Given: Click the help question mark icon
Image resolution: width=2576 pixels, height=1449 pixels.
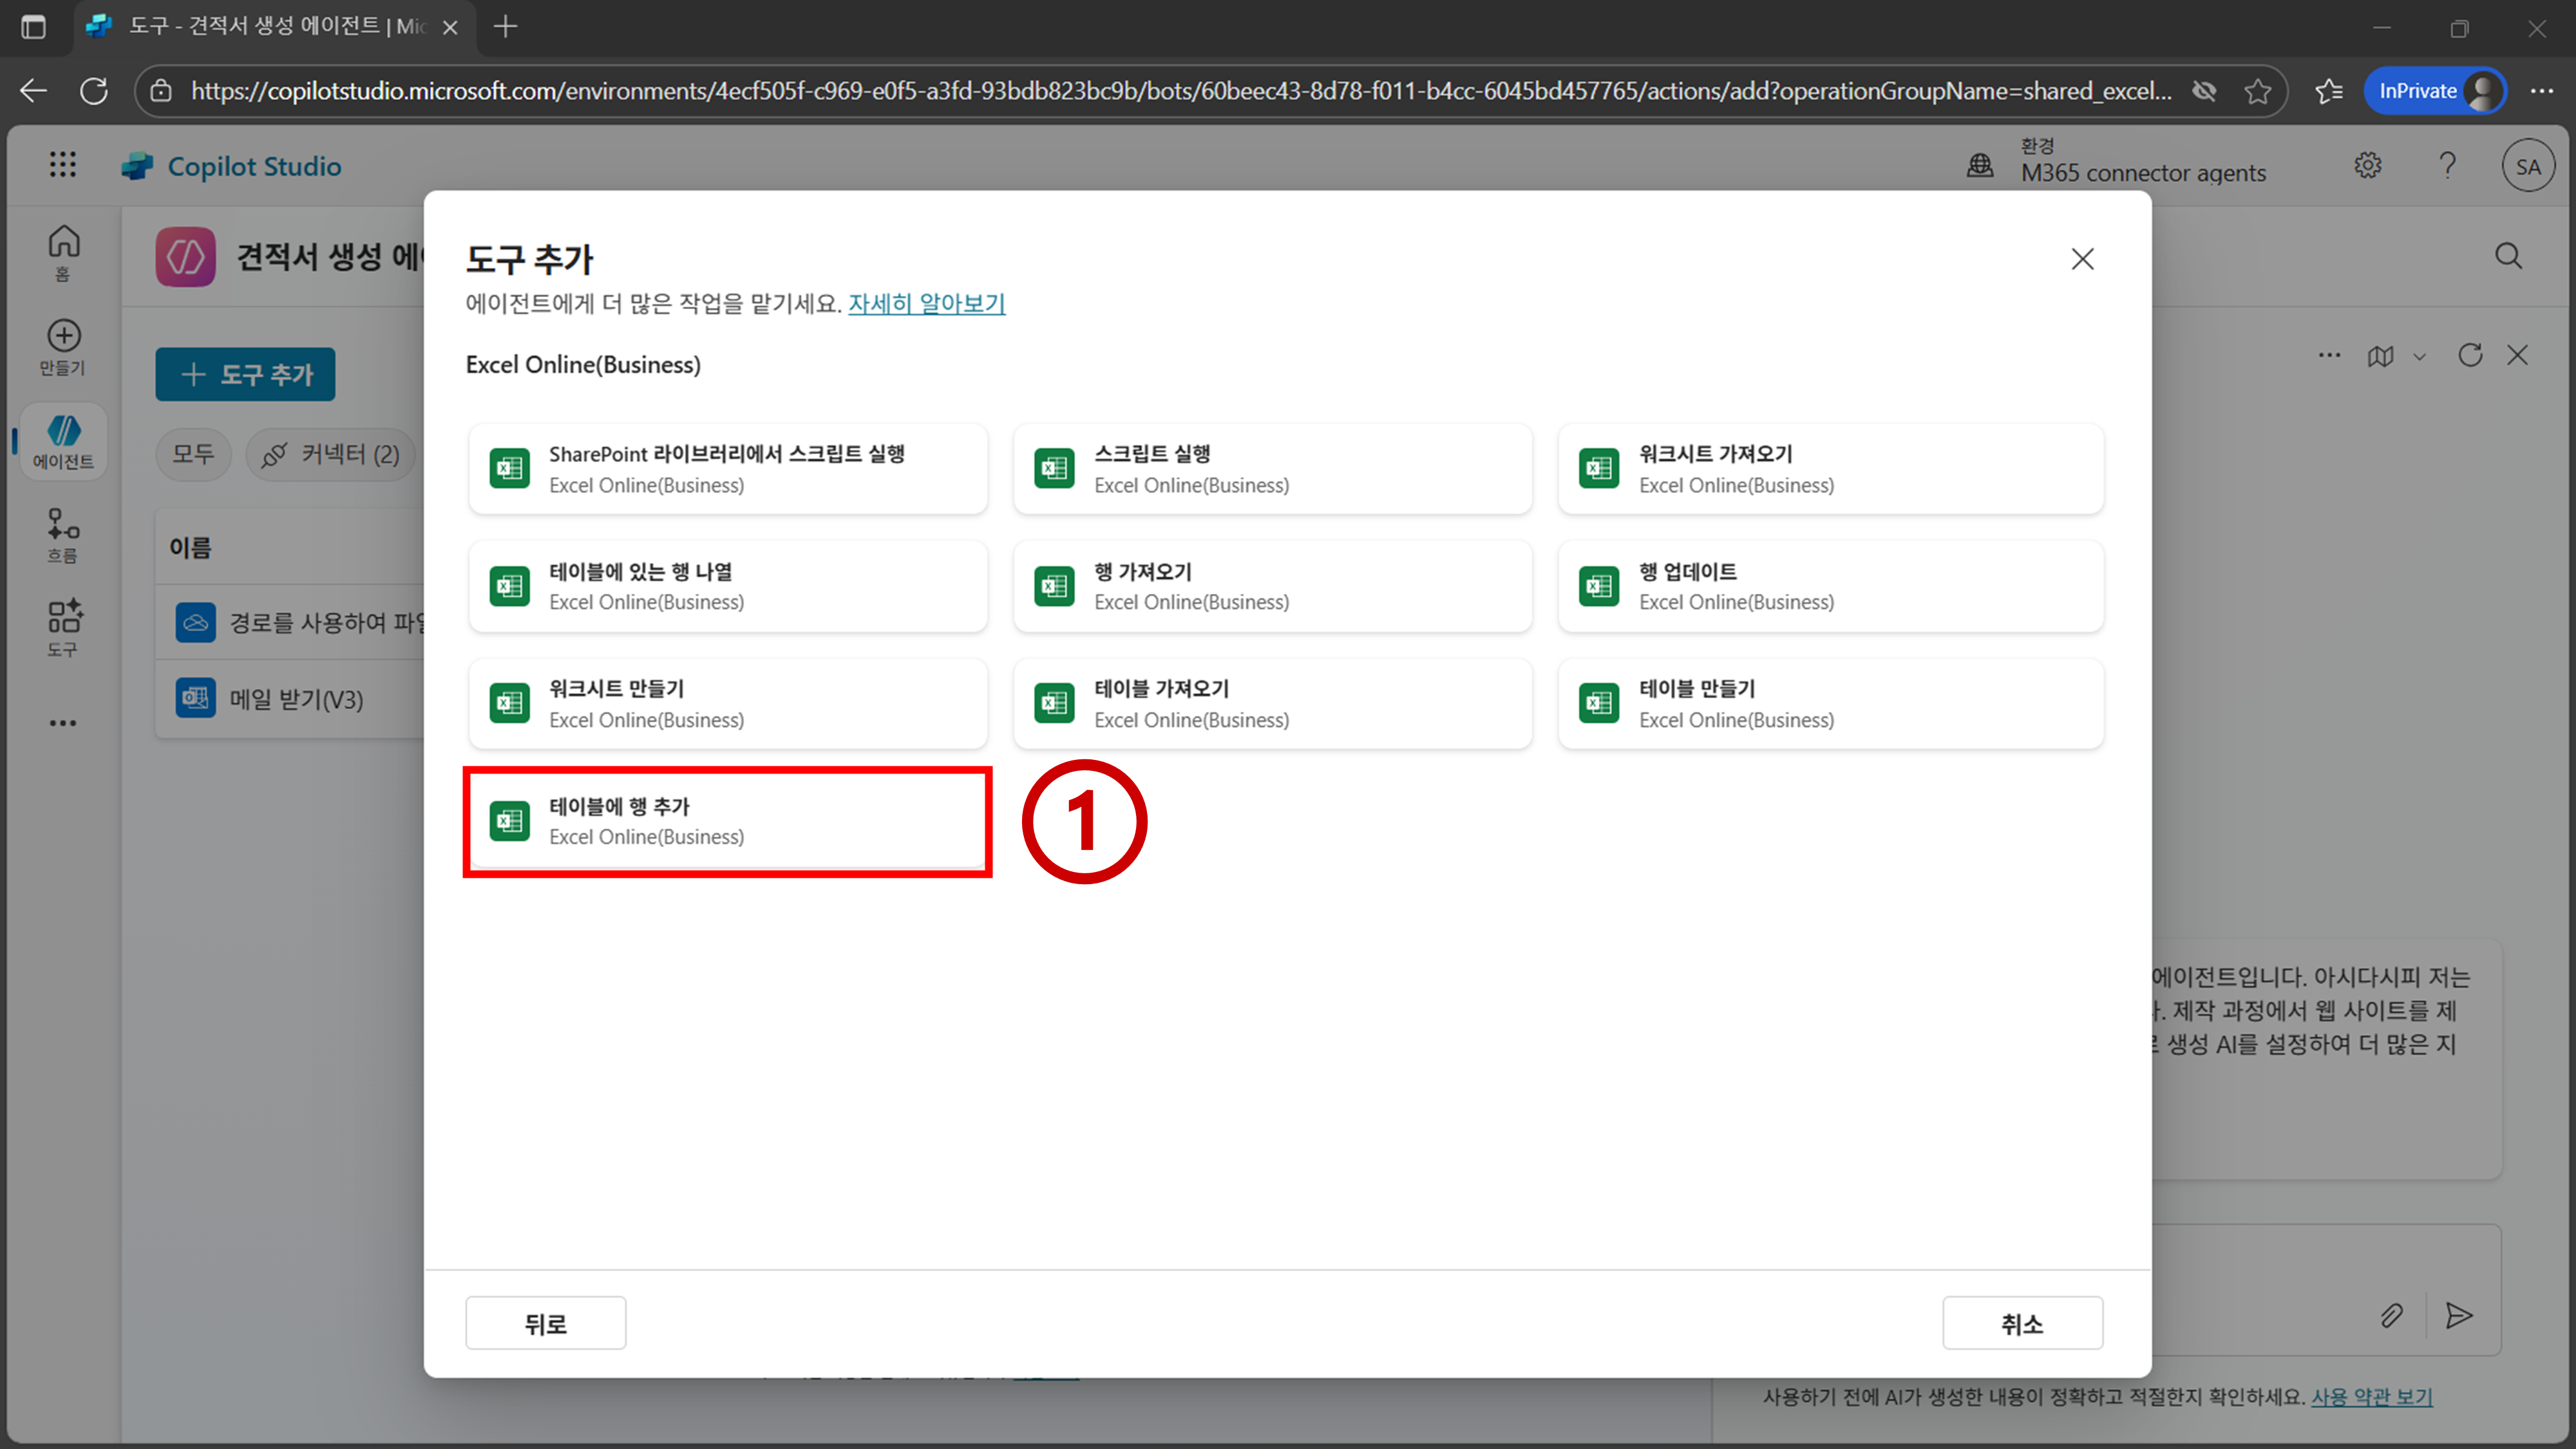Looking at the screenshot, I should coord(2447,165).
